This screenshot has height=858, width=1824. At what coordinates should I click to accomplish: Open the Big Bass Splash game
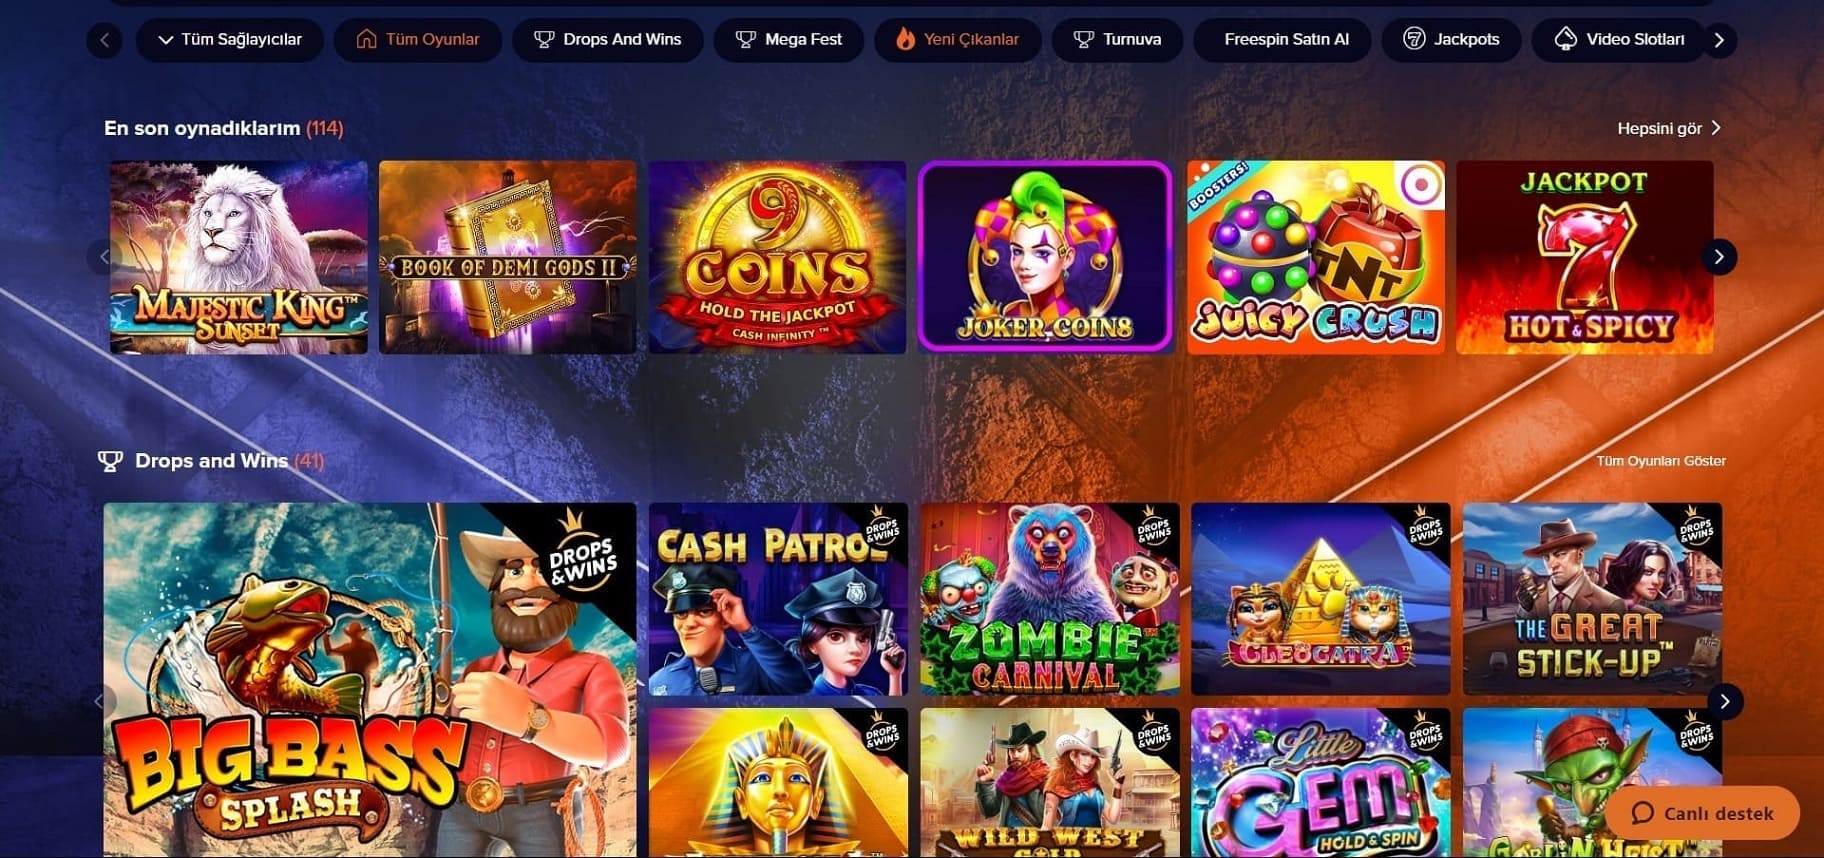point(369,679)
